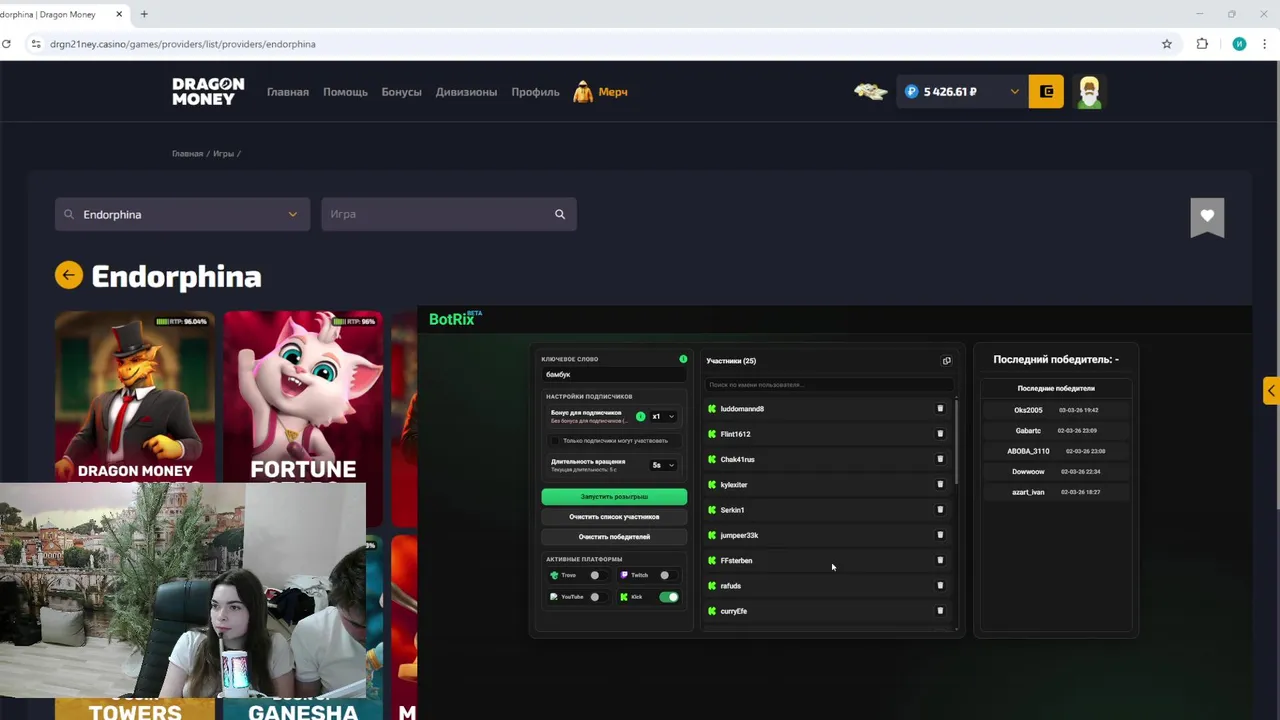This screenshot has height=720, width=1280.
Task: Remove kylexiter via its trash icon
Action: point(940,485)
